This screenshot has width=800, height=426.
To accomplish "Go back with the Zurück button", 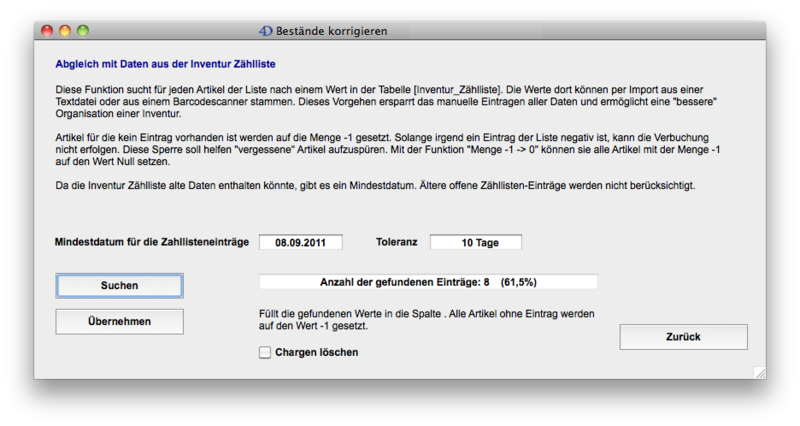I will click(683, 337).
